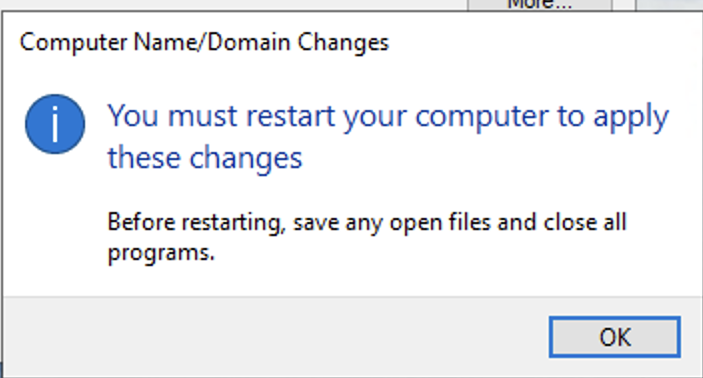Click the word 'programs.' in the message
The width and height of the screenshot is (703, 378).
pyautogui.click(x=161, y=253)
